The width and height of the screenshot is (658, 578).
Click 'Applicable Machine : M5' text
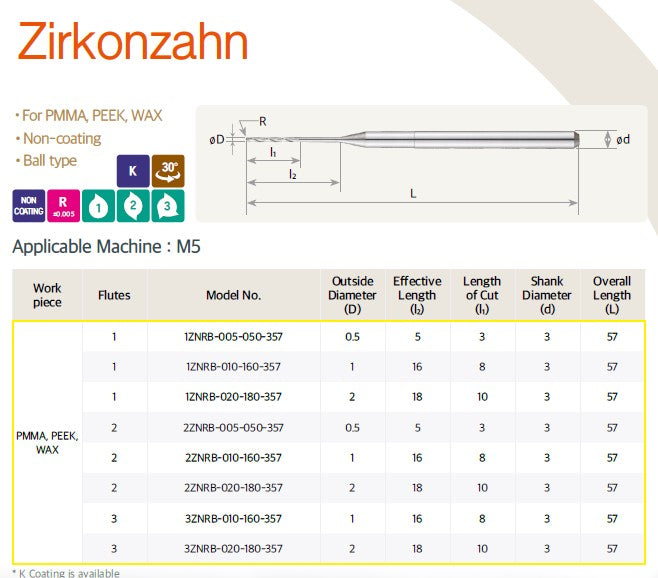107,246
